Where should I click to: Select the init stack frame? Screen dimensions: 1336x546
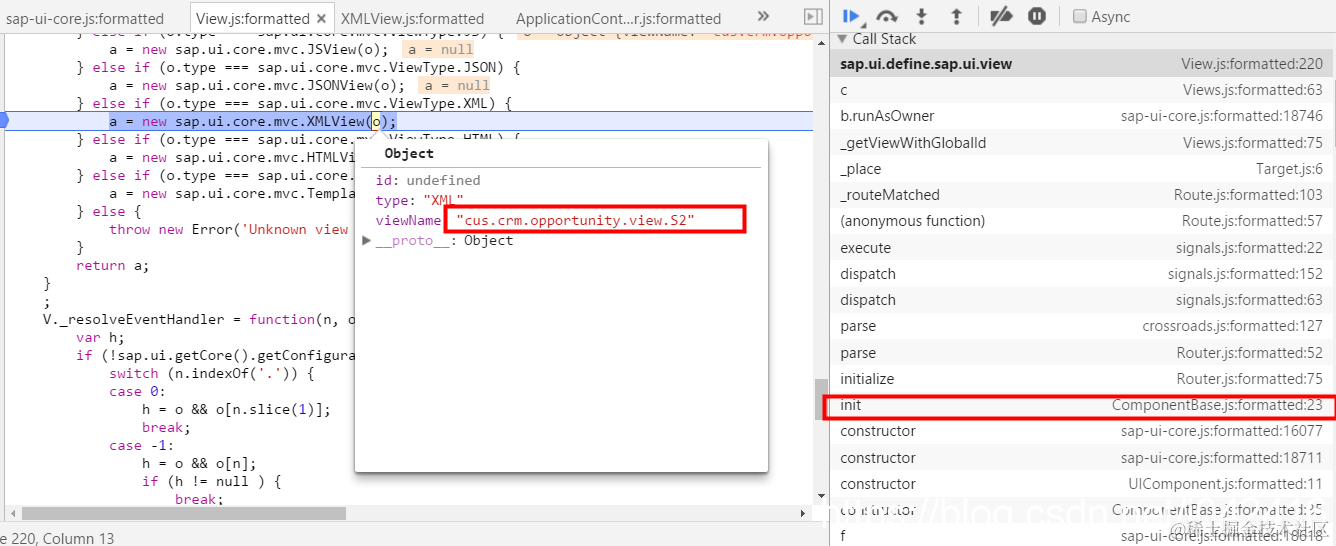point(1083,405)
